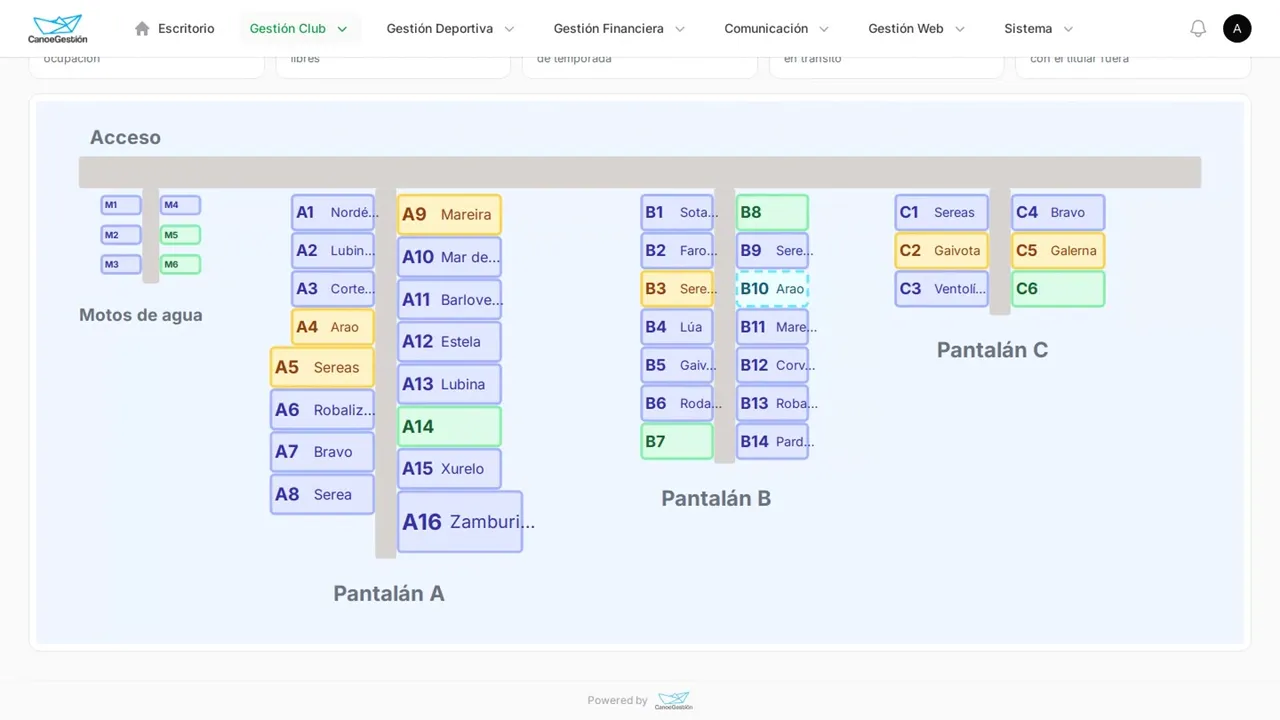This screenshot has height=720, width=1280.
Task: Open berth C1 Sereas
Action: point(941,212)
